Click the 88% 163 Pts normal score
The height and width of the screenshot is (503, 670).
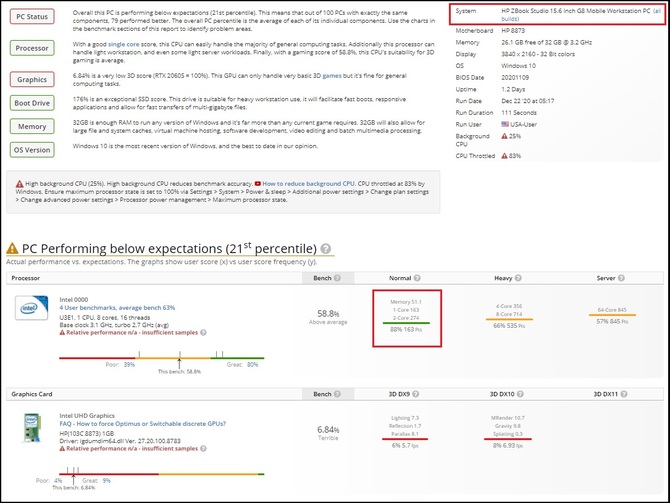[x=406, y=330]
